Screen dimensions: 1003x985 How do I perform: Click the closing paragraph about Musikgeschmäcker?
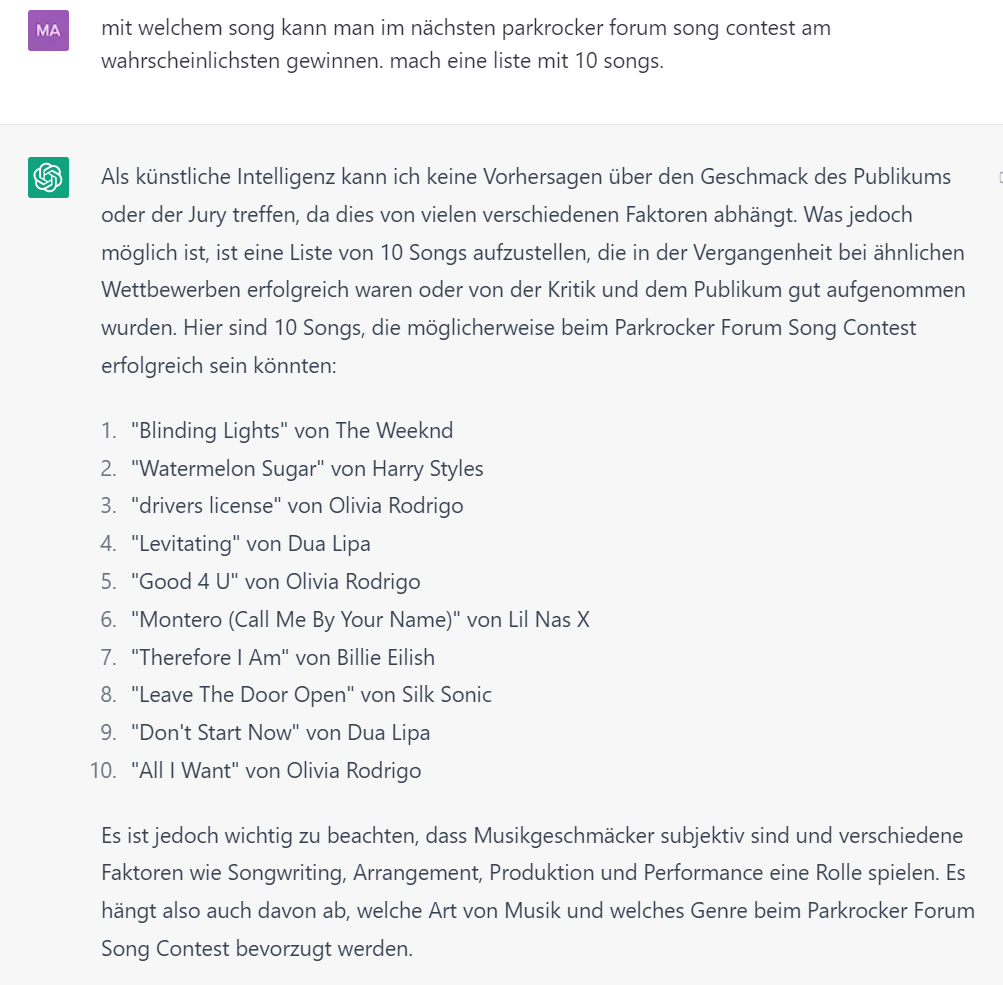(537, 891)
